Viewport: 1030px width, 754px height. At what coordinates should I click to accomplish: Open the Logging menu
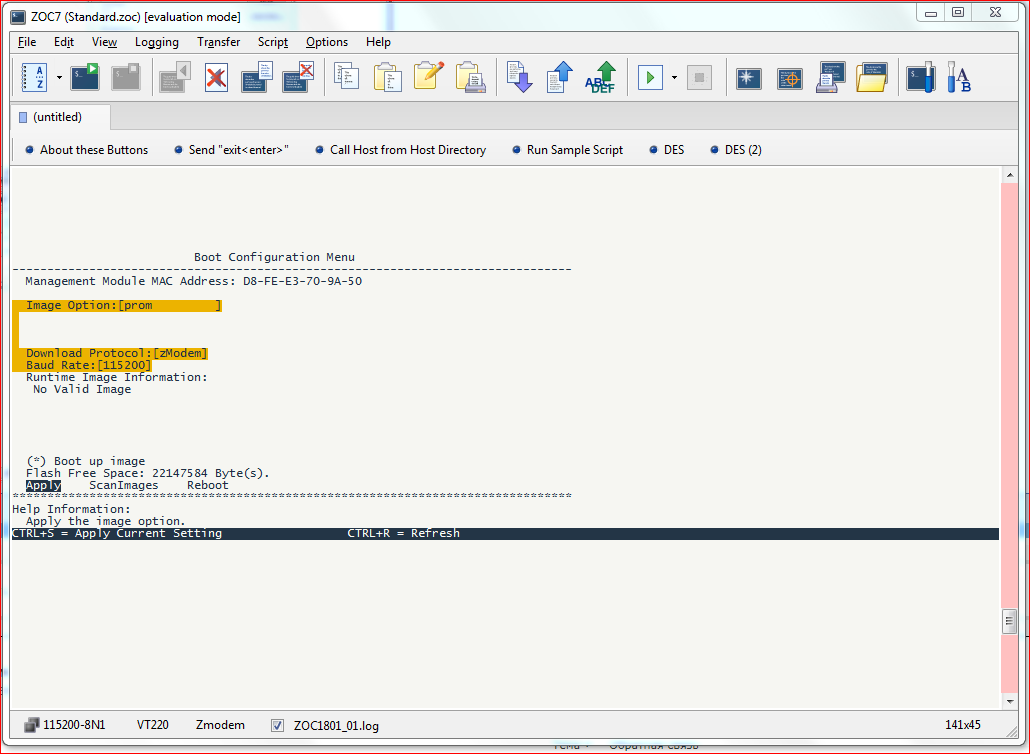point(156,42)
